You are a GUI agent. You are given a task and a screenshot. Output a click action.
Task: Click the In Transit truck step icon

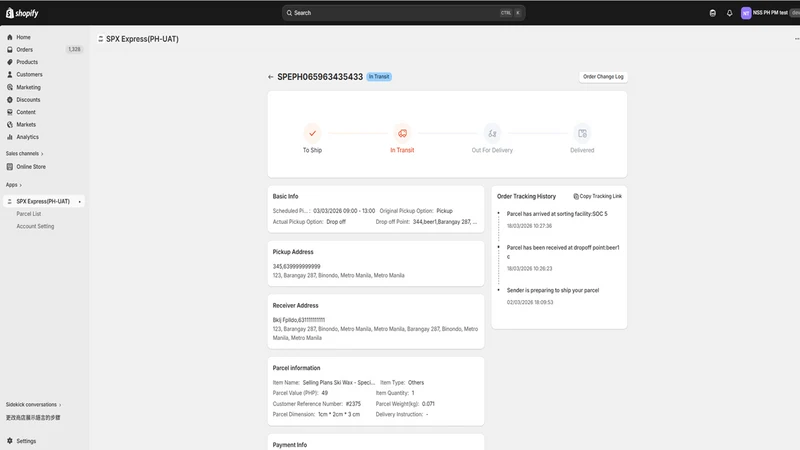402,133
